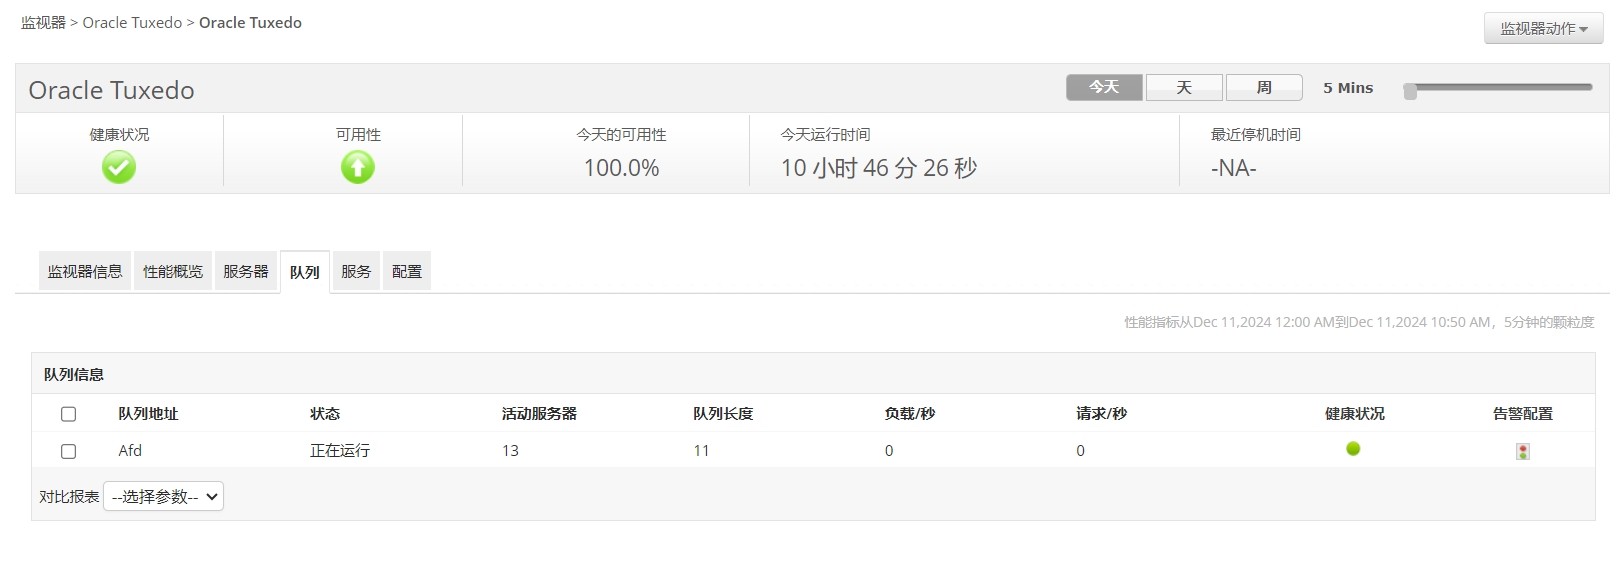Click the 队列信息 section title

(74, 375)
